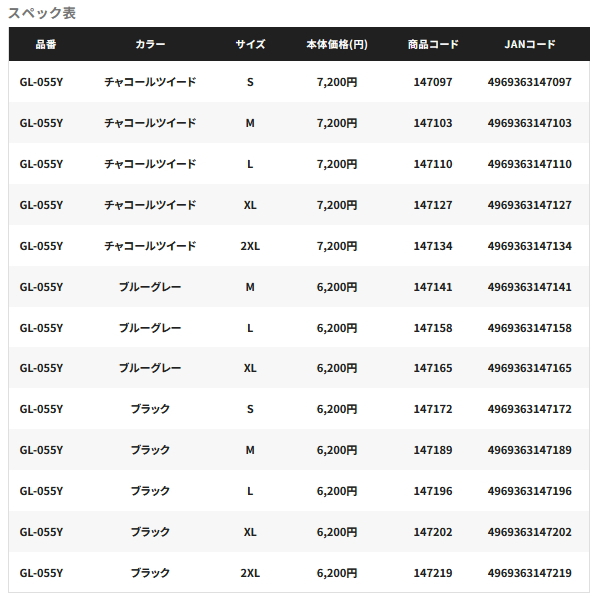Click product code 147202

(x=433, y=532)
